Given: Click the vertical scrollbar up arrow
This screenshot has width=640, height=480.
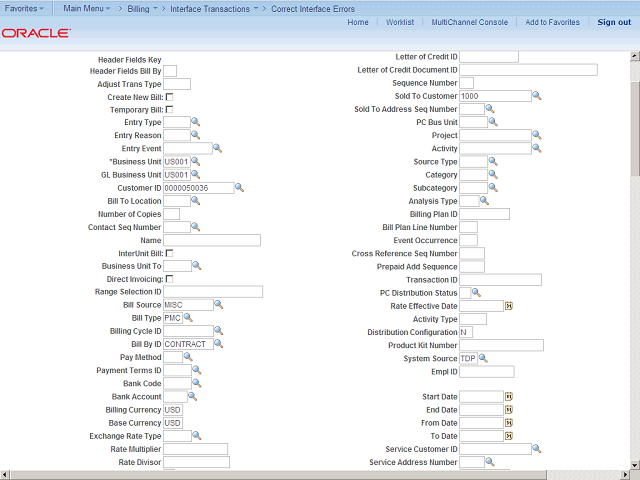Looking at the screenshot, I should point(635,56).
